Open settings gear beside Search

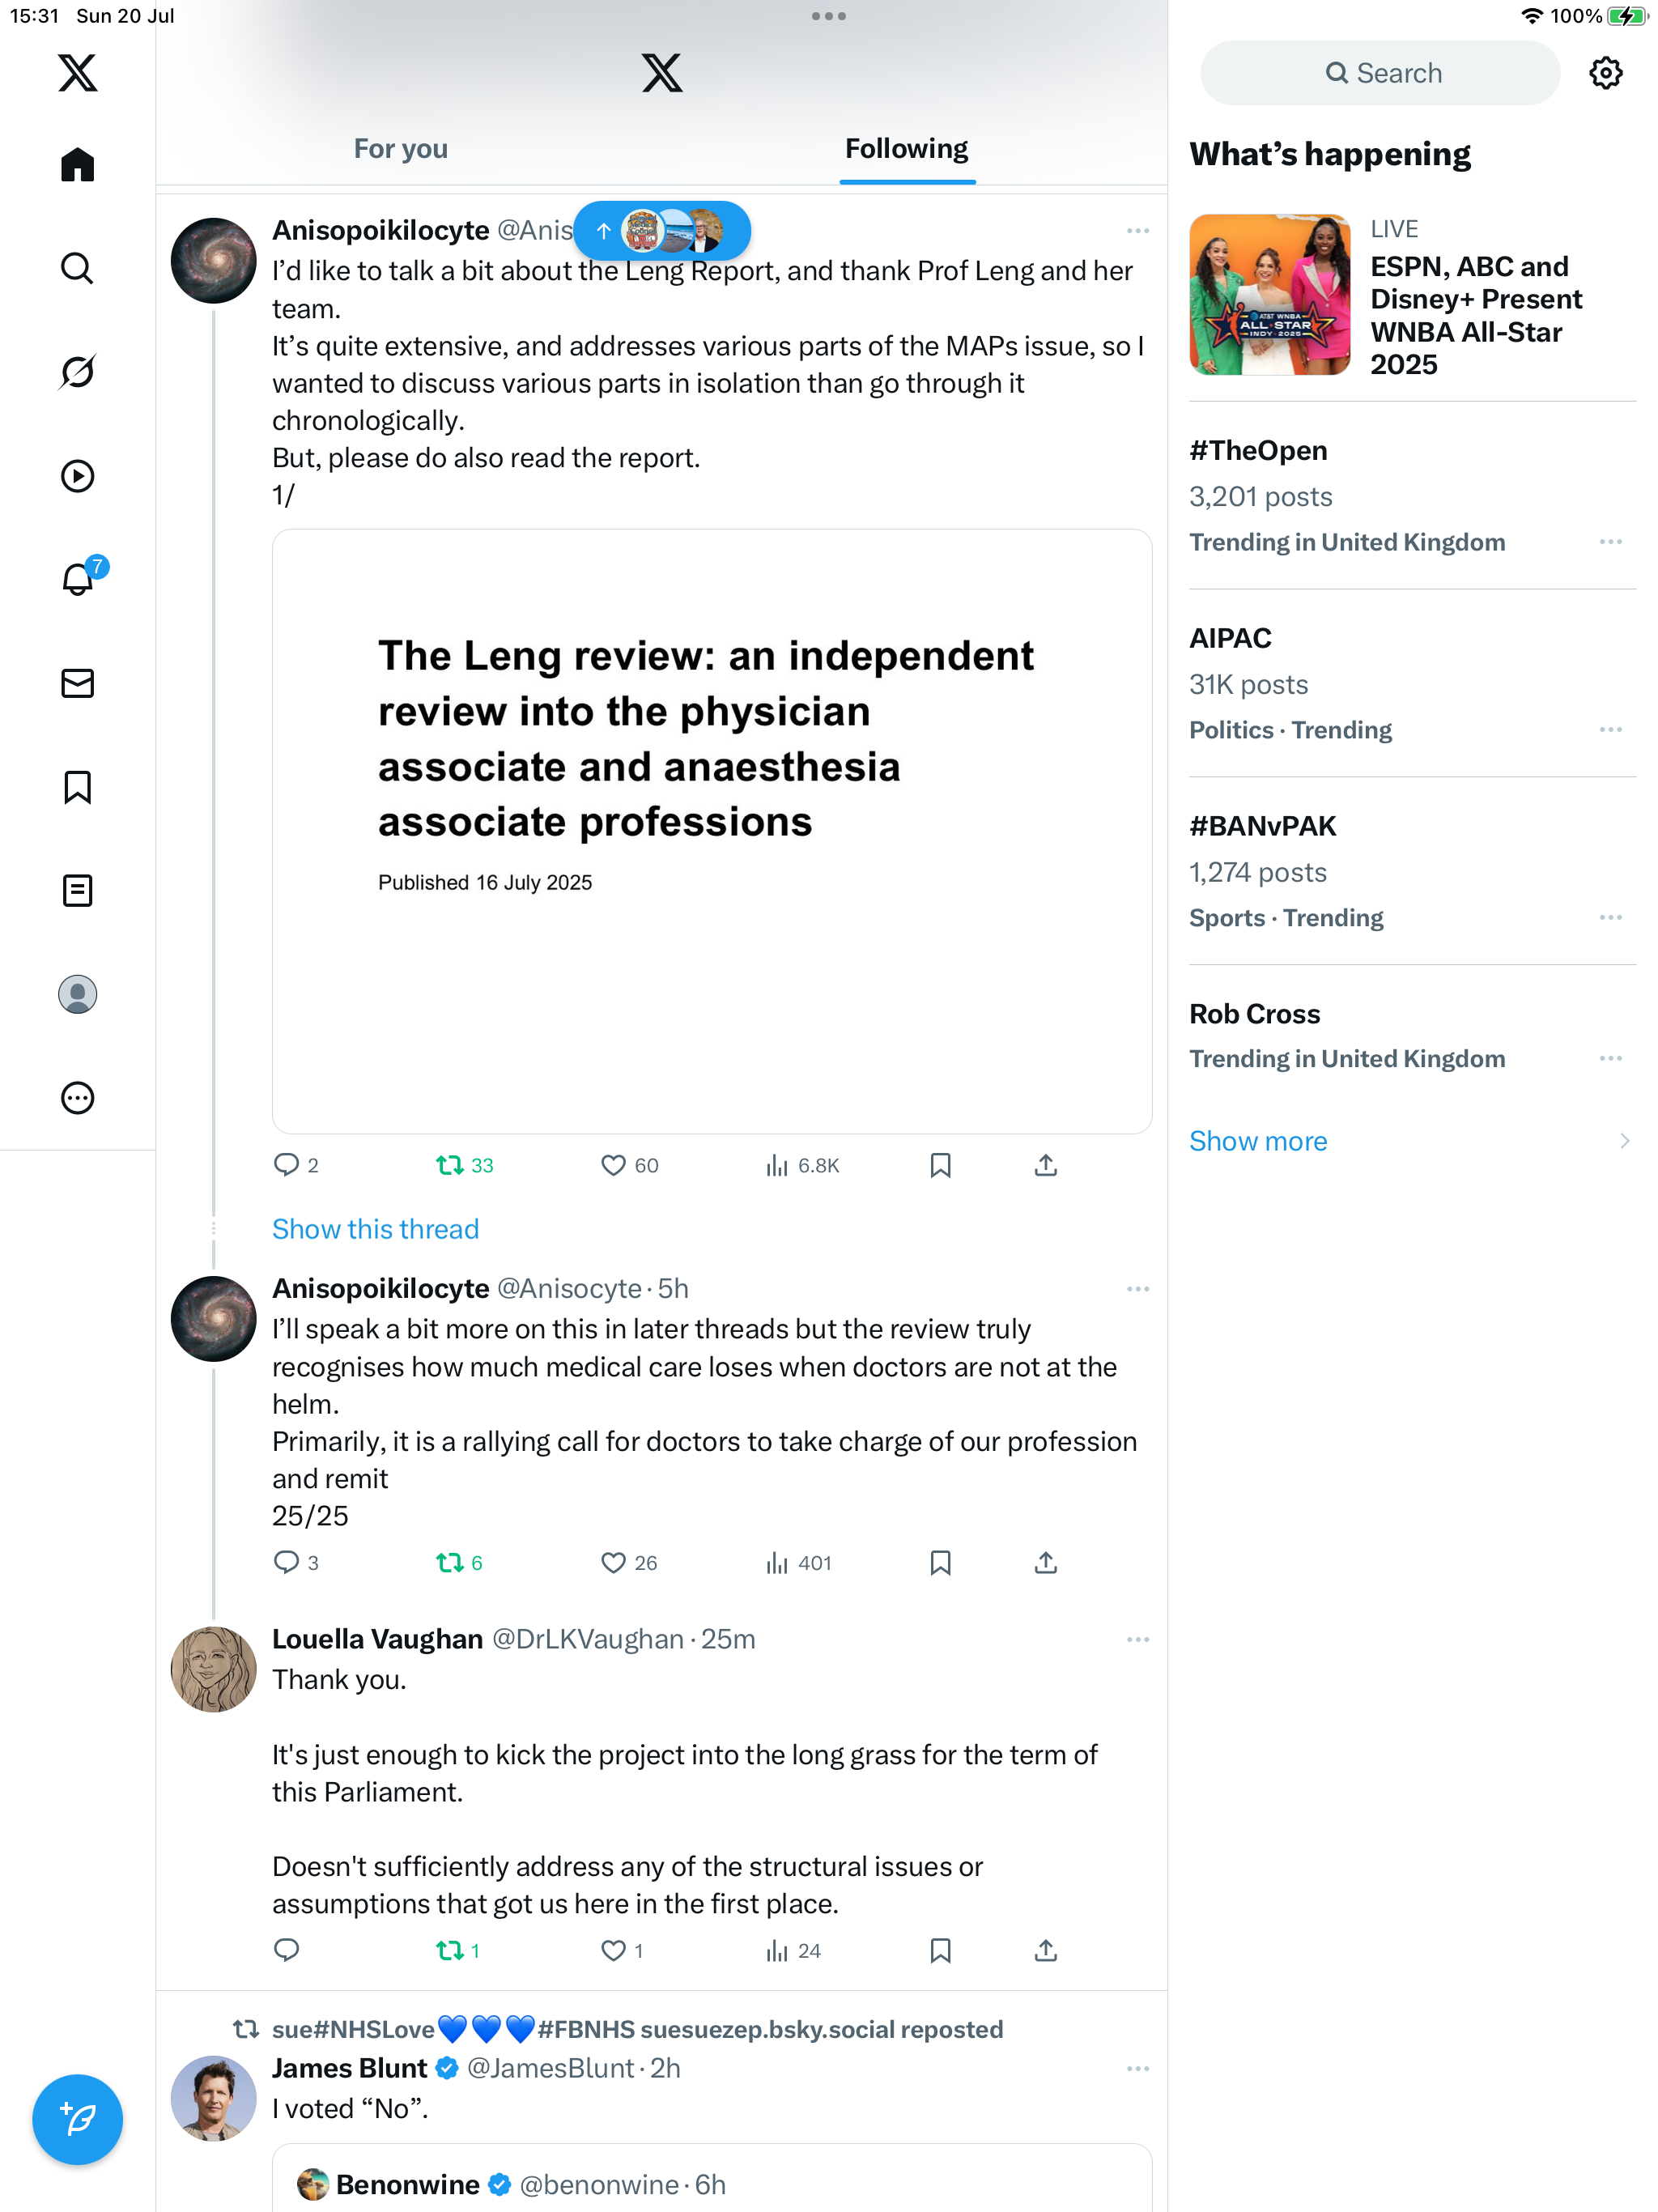(x=1605, y=73)
